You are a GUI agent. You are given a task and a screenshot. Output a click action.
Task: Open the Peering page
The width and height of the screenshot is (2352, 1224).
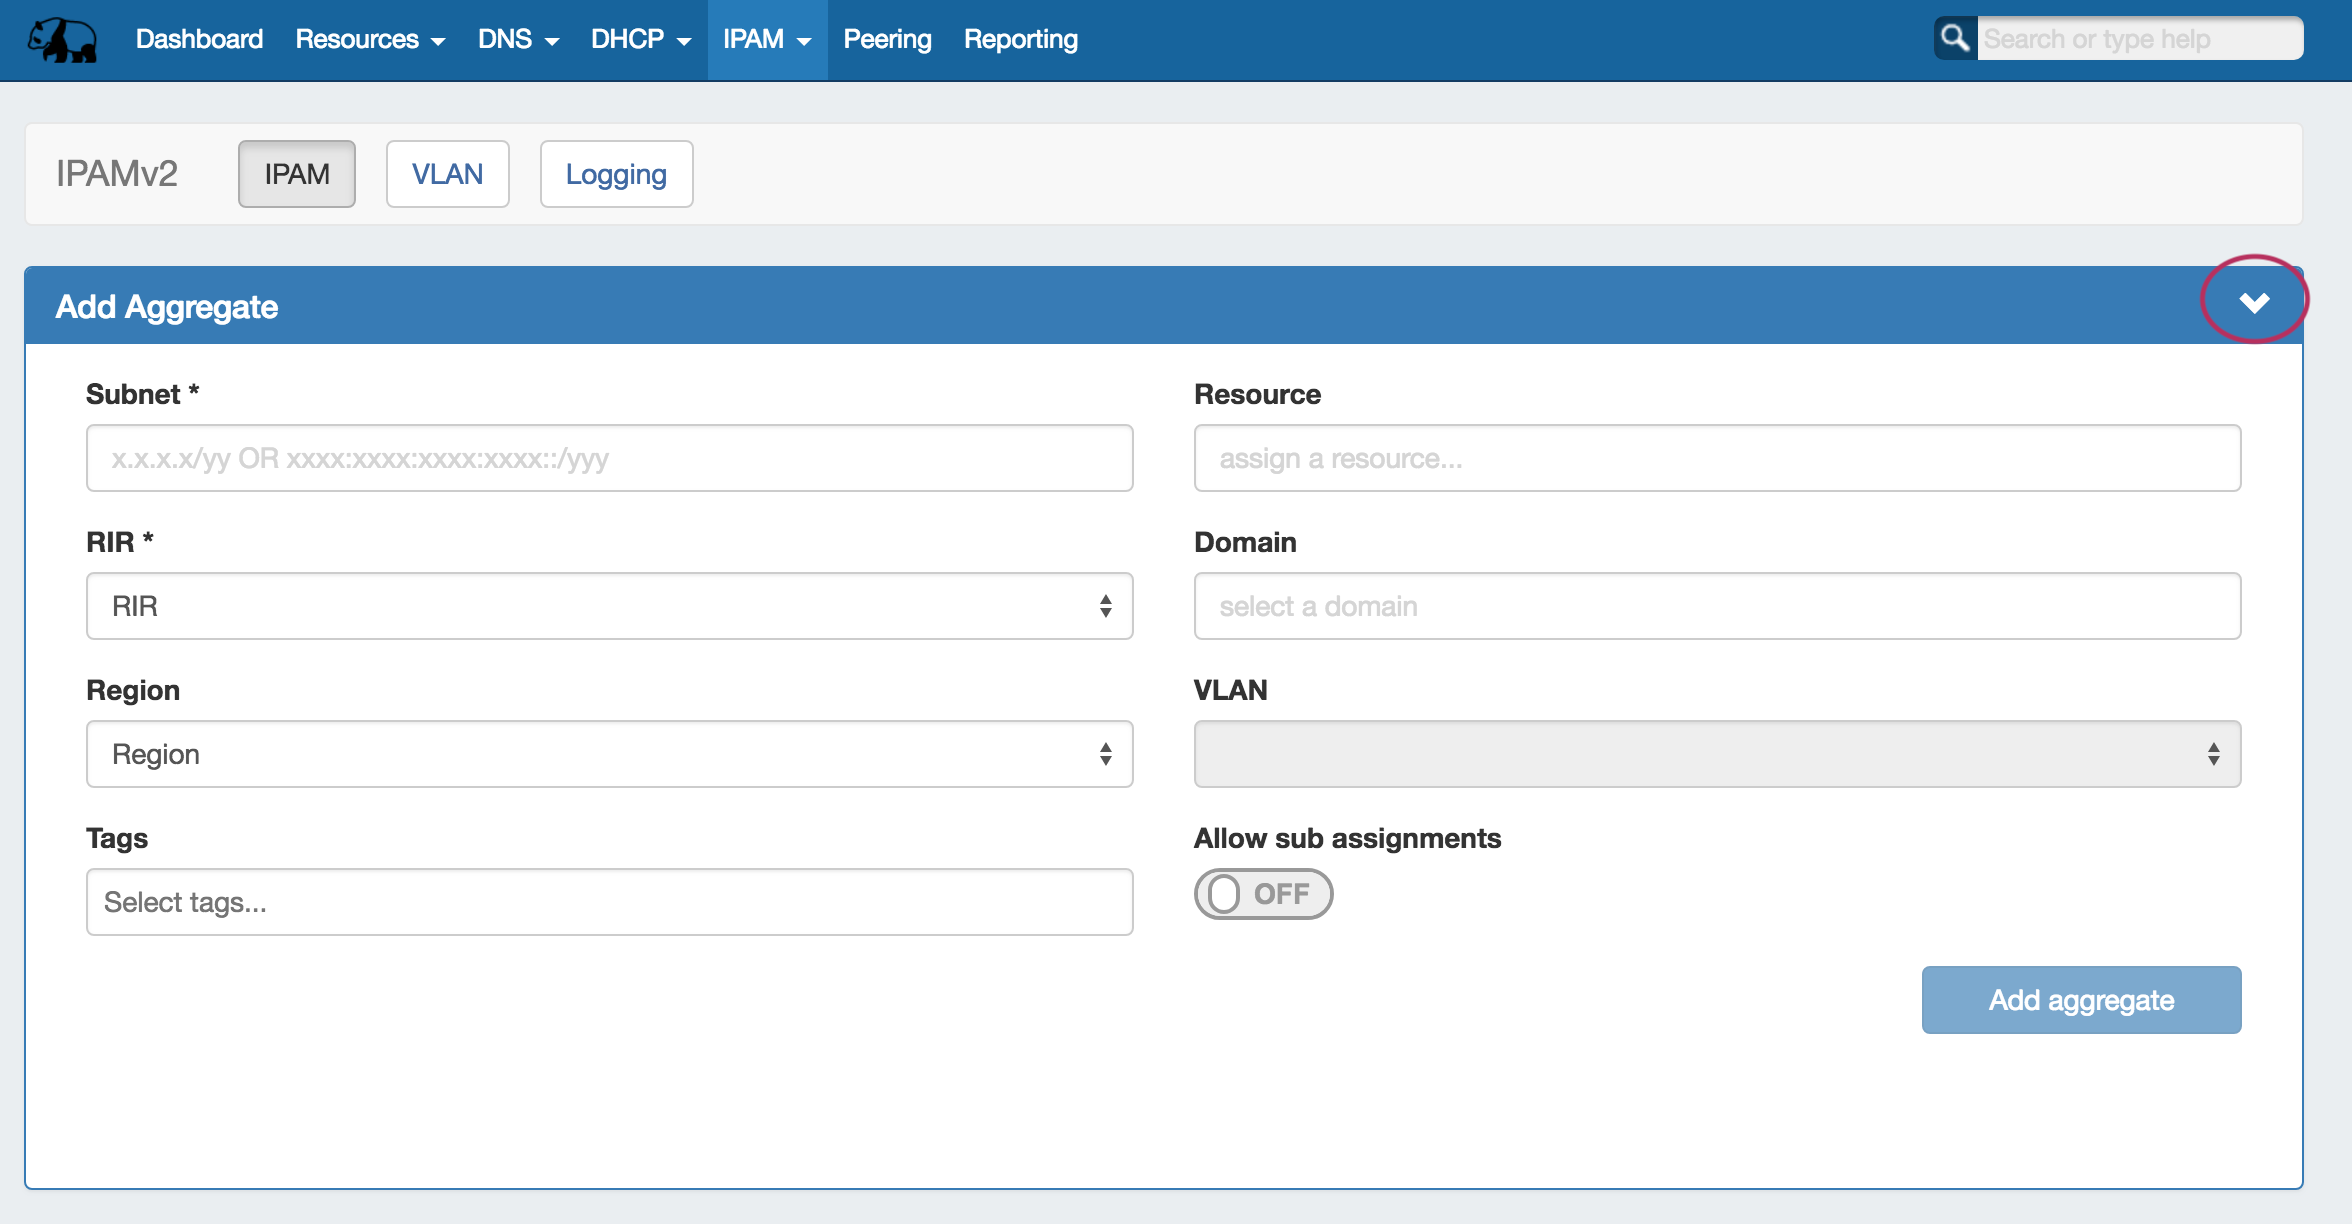click(887, 40)
